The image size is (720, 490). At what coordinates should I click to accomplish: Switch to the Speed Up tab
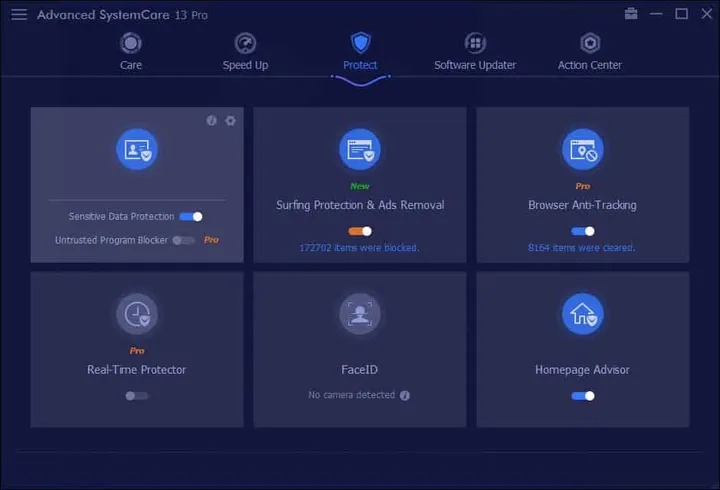[245, 65]
